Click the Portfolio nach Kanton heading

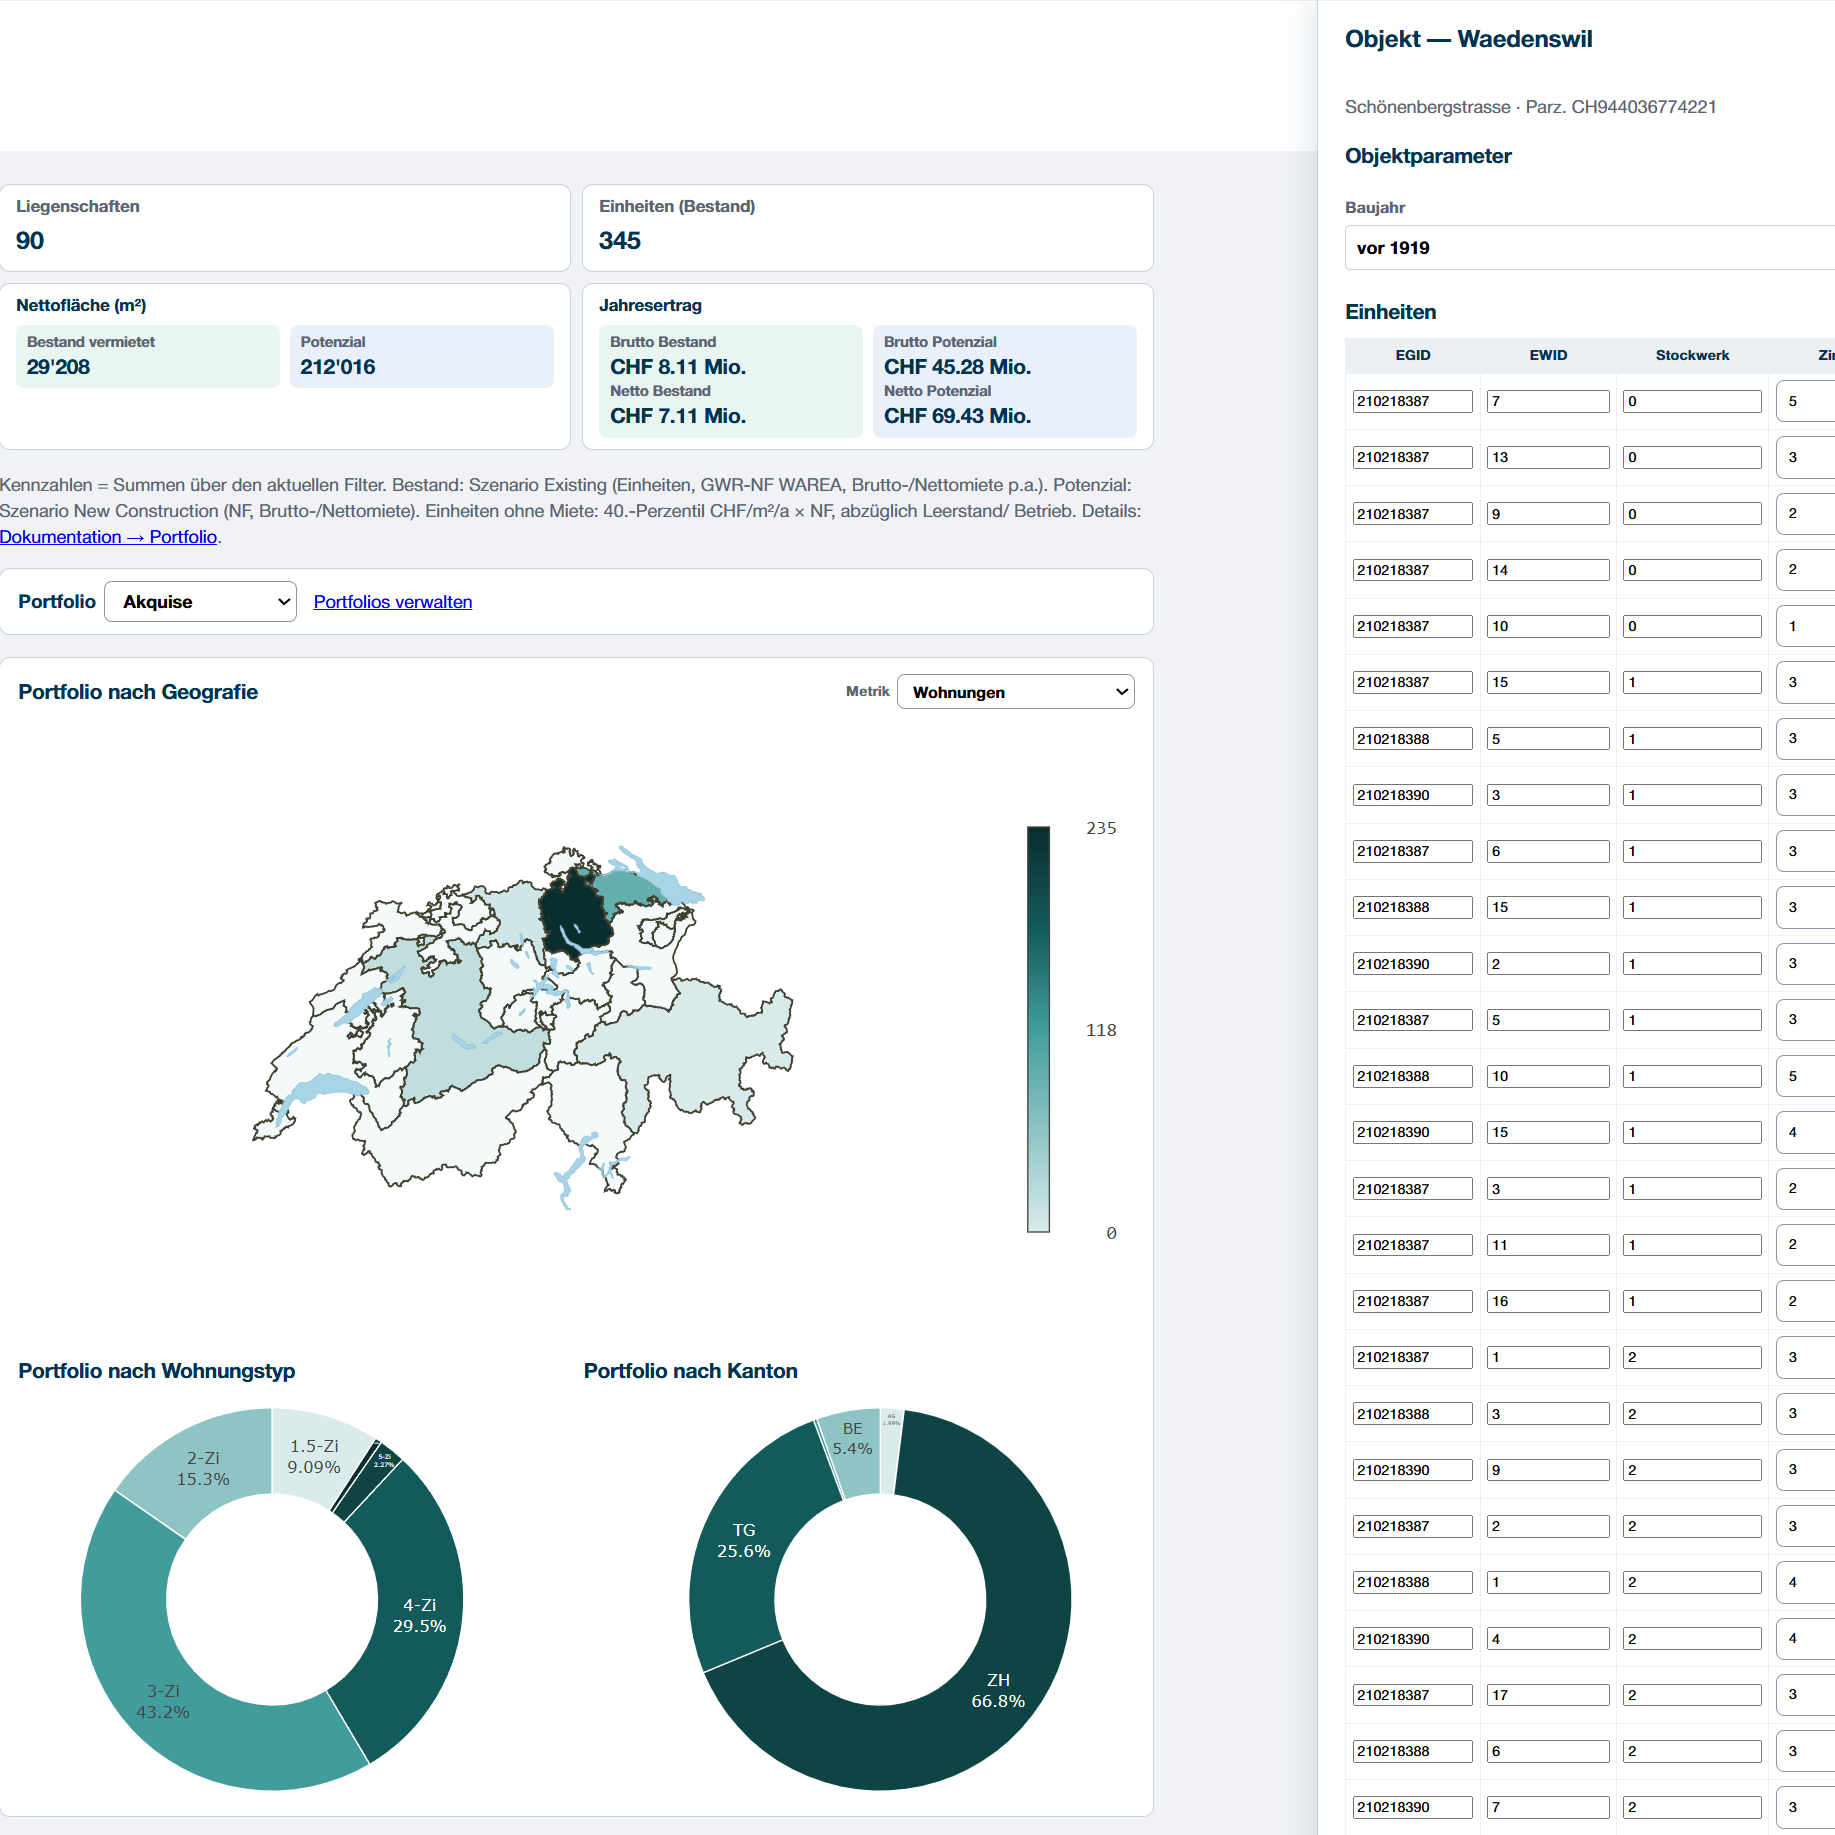(x=690, y=1371)
